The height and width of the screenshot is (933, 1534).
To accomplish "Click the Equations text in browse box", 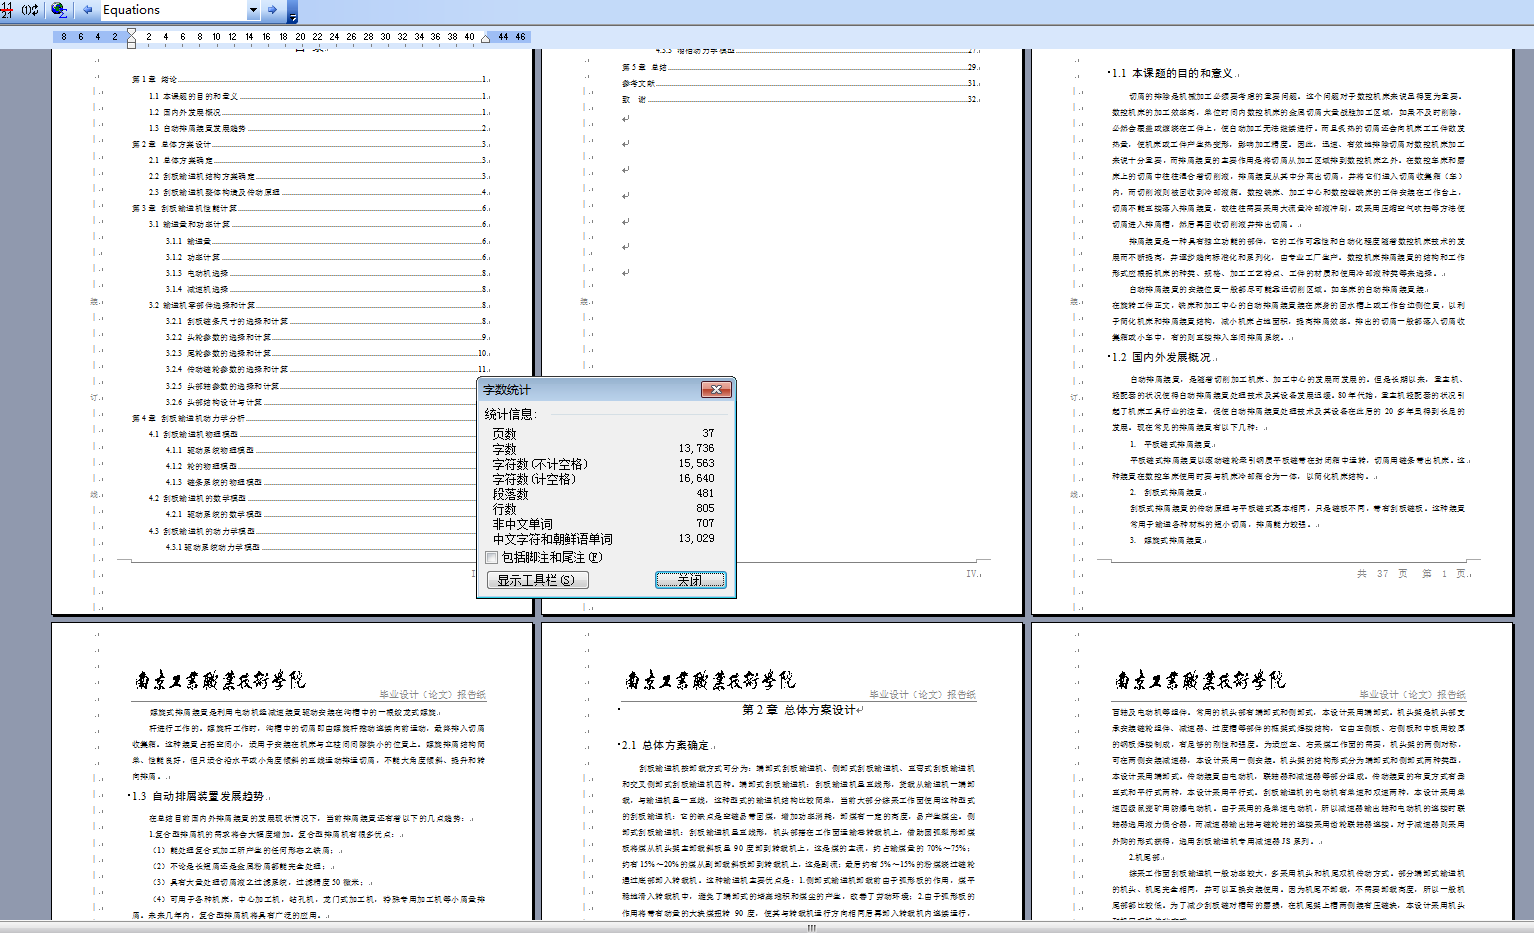I will 131,10.
